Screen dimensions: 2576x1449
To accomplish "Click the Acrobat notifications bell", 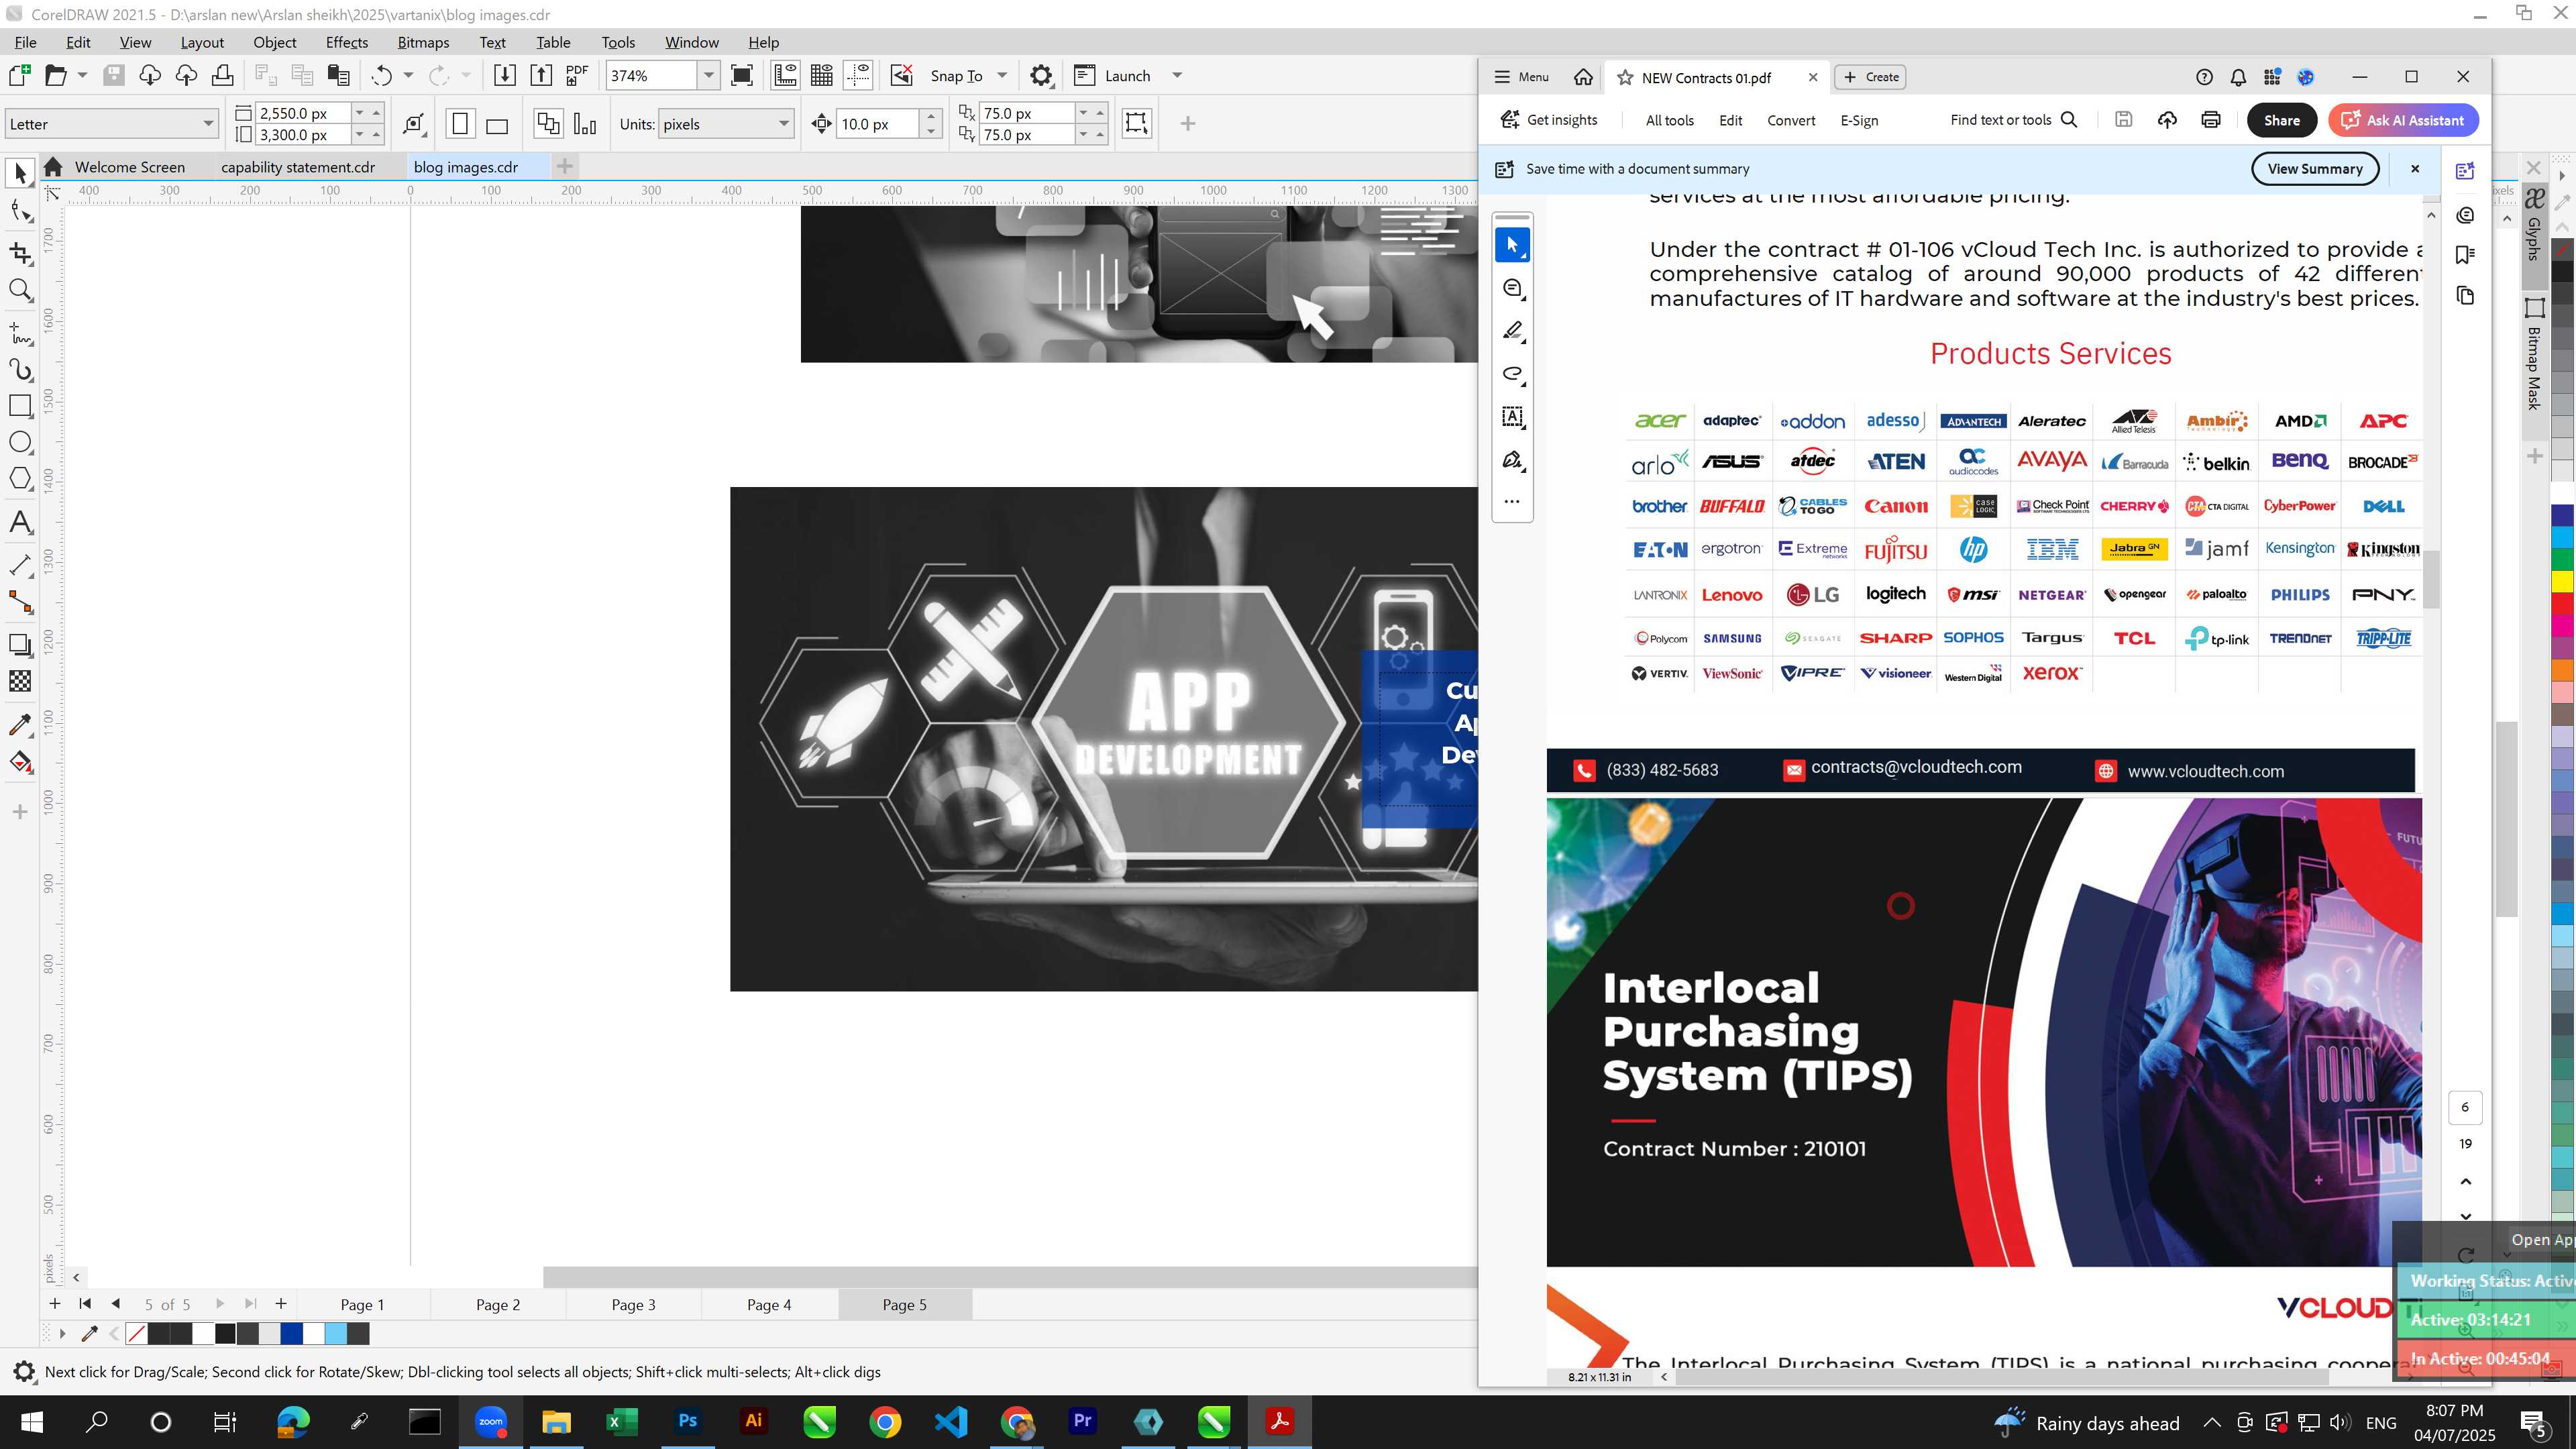I will tap(2238, 77).
